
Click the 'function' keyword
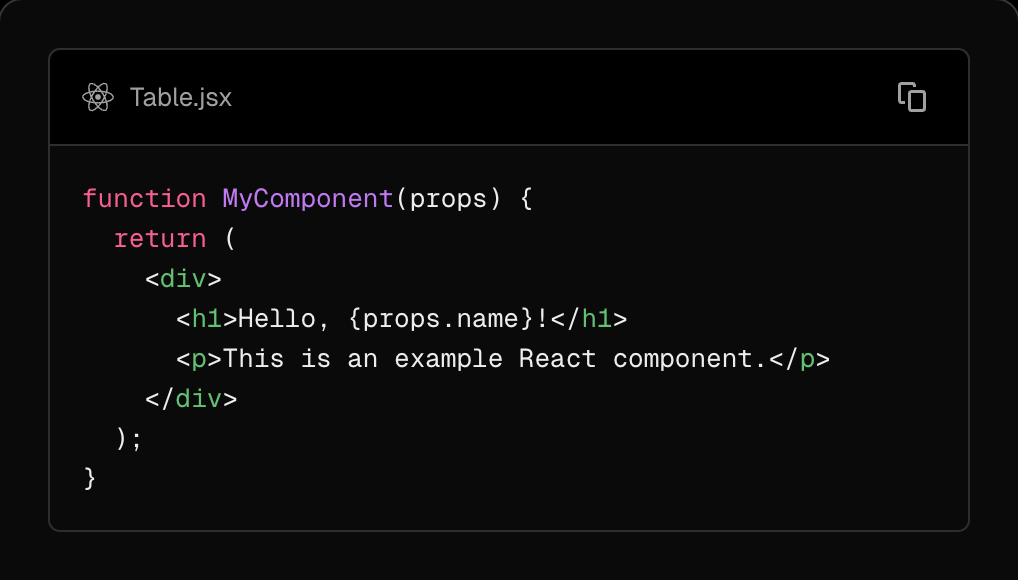[145, 199]
